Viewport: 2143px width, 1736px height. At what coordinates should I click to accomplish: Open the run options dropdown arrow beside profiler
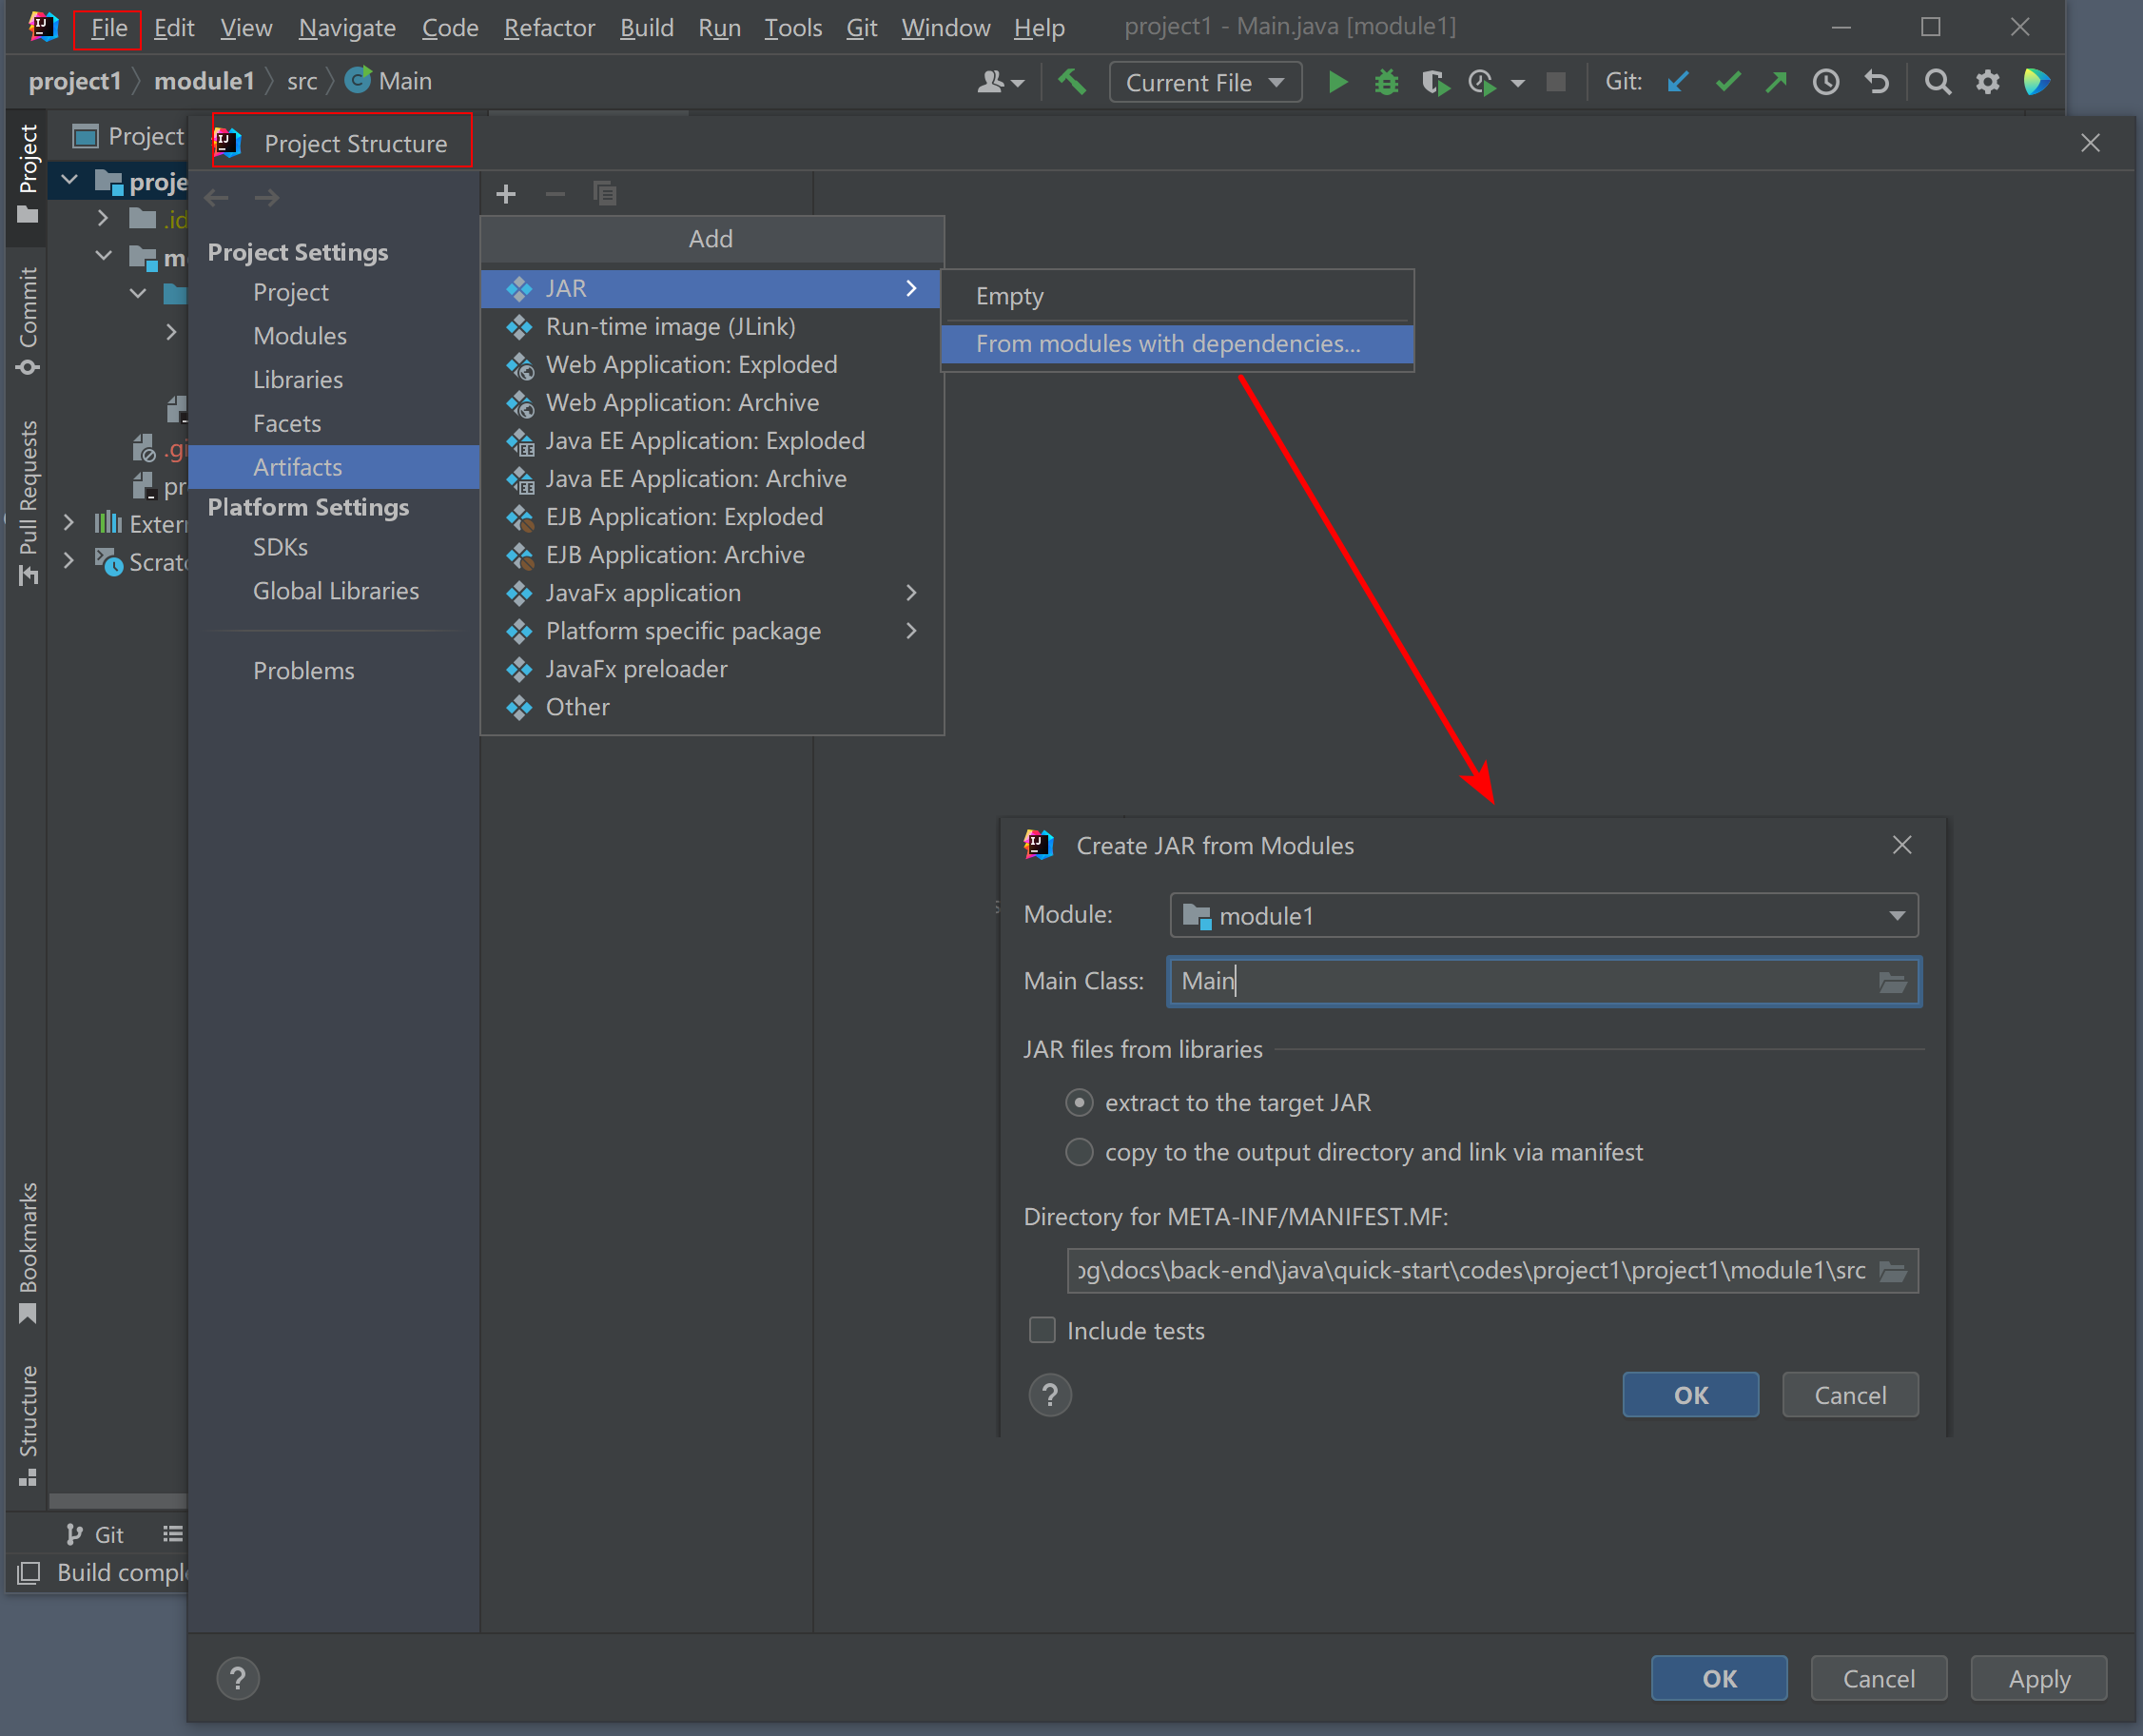[x=1517, y=83]
